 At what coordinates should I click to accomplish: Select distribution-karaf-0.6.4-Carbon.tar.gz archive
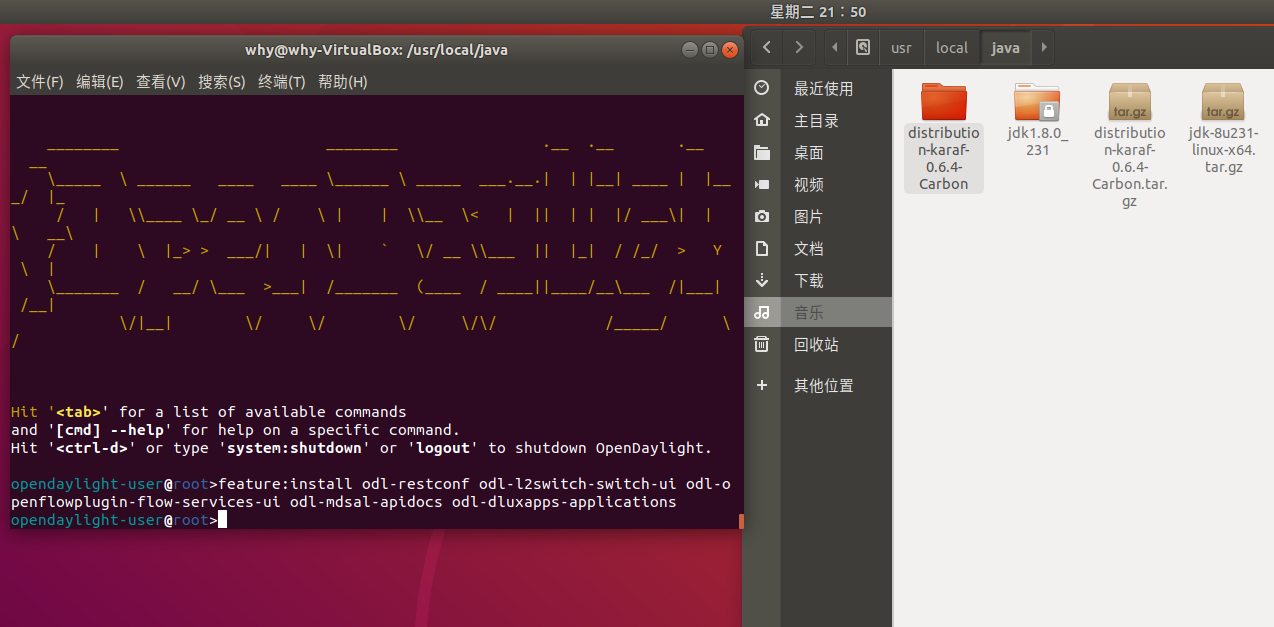pos(1130,145)
